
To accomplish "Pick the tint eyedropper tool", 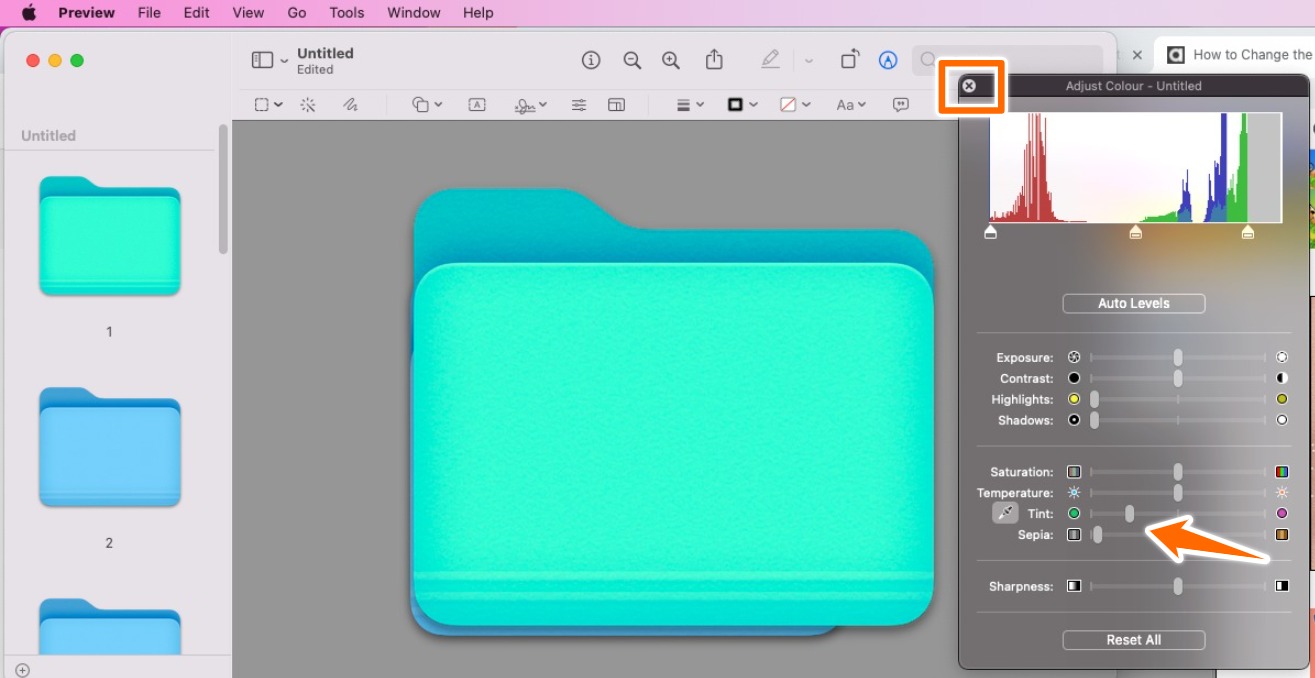I will click(1005, 513).
